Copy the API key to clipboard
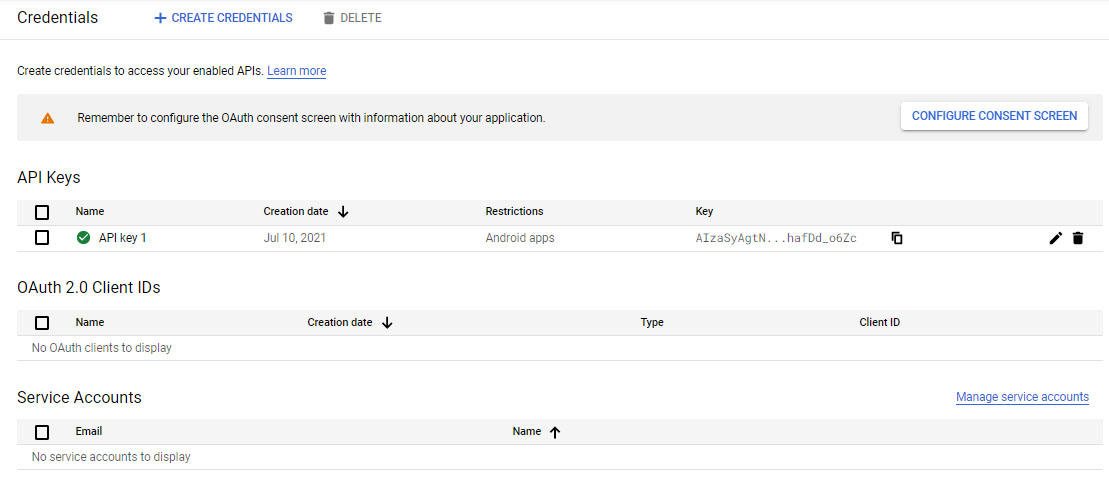The width and height of the screenshot is (1109, 485). click(x=897, y=238)
